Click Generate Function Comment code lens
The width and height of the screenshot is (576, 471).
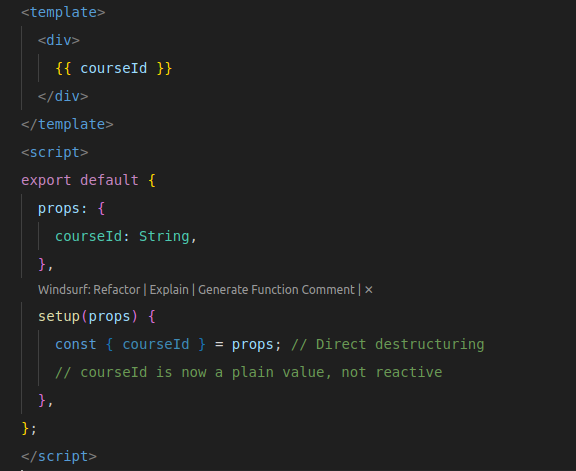coord(277,290)
